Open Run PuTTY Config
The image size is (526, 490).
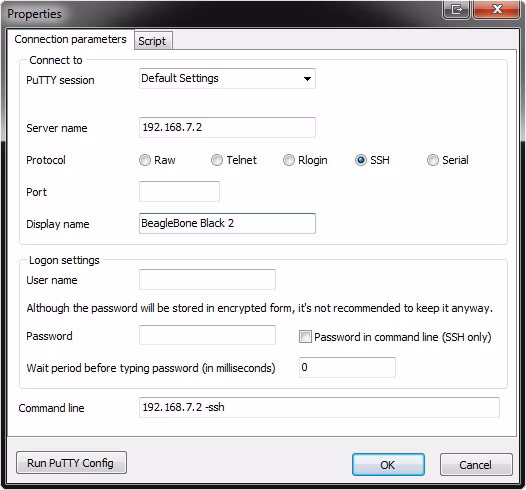pos(71,463)
